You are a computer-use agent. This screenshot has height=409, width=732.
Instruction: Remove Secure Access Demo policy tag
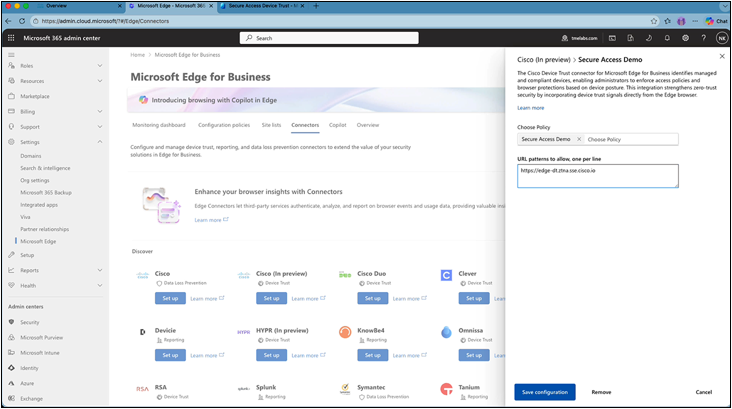pos(579,139)
